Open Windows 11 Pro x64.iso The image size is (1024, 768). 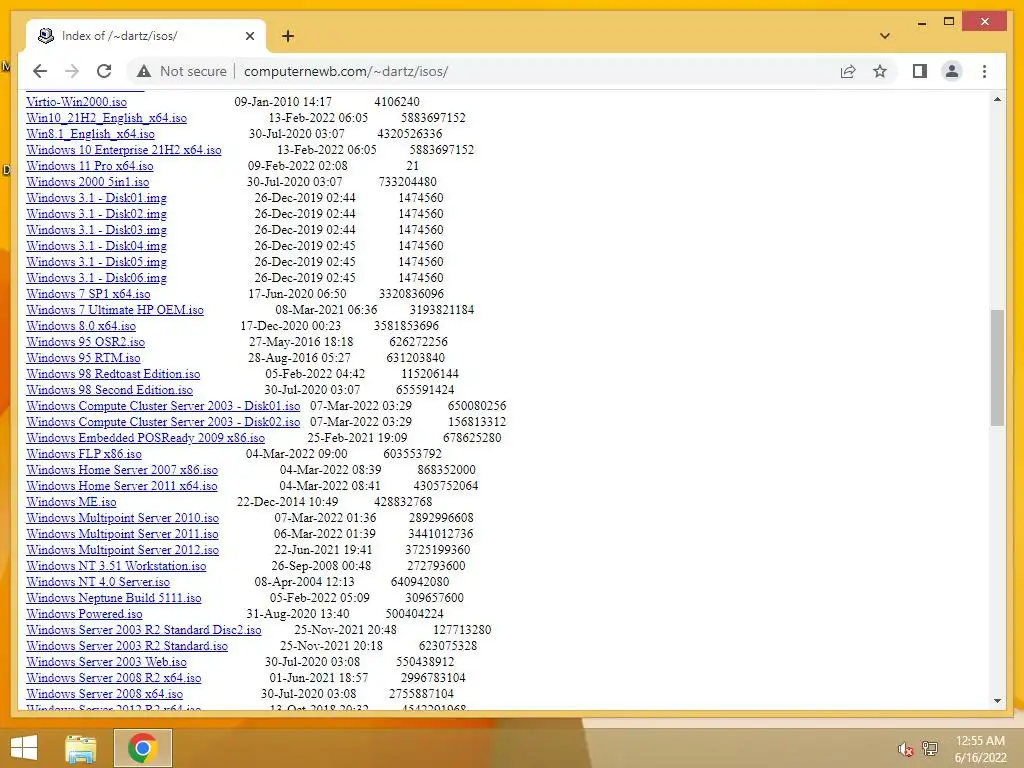tap(90, 166)
